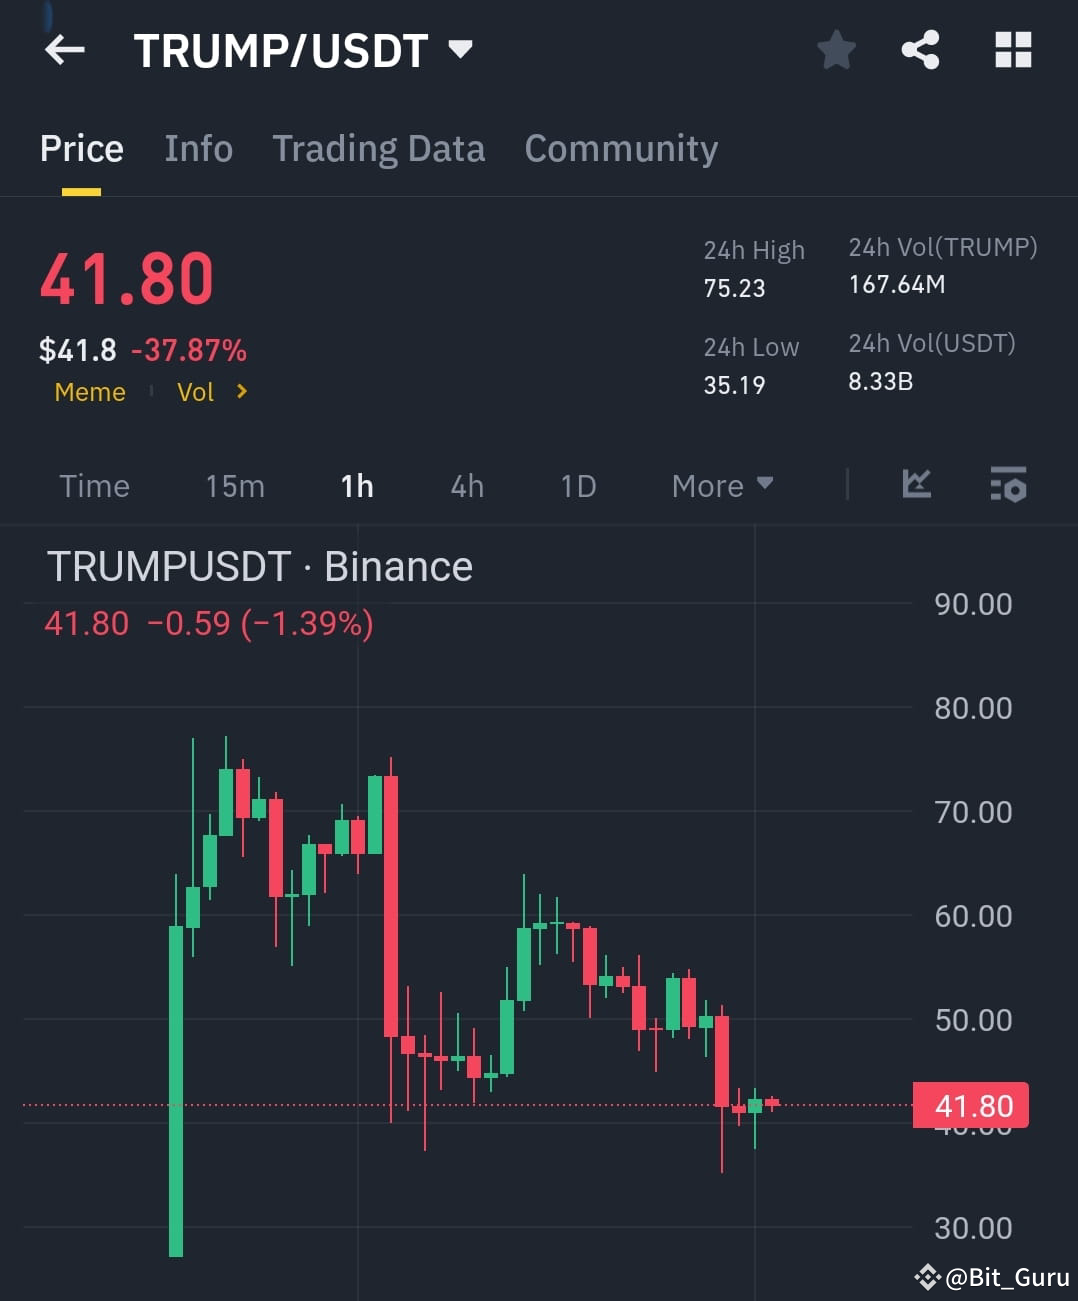Open the chart style icon next to timeframes
This screenshot has height=1301, width=1078.
click(916, 485)
